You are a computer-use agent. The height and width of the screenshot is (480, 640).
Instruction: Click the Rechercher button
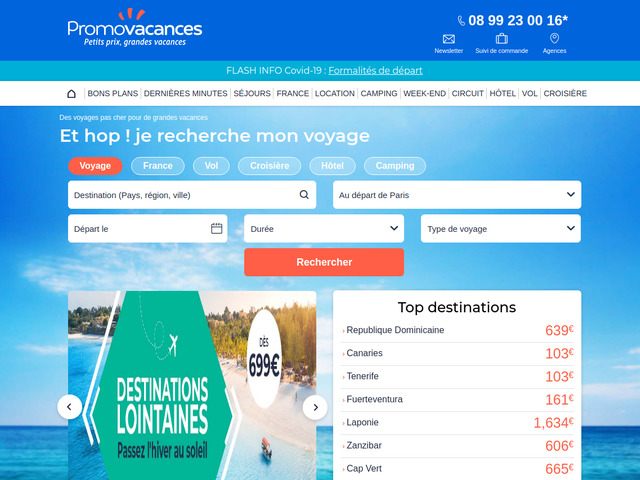pos(324,262)
